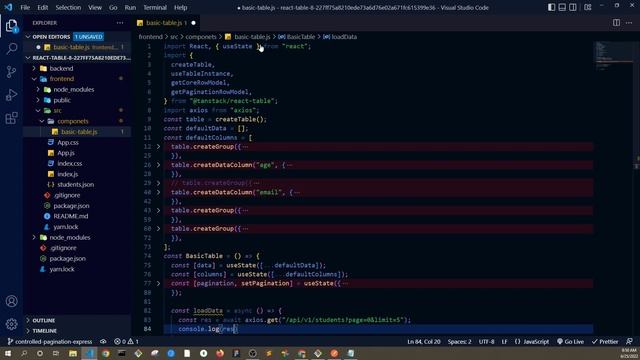Click the controlled-pagination-express branch indicator

tap(50, 342)
